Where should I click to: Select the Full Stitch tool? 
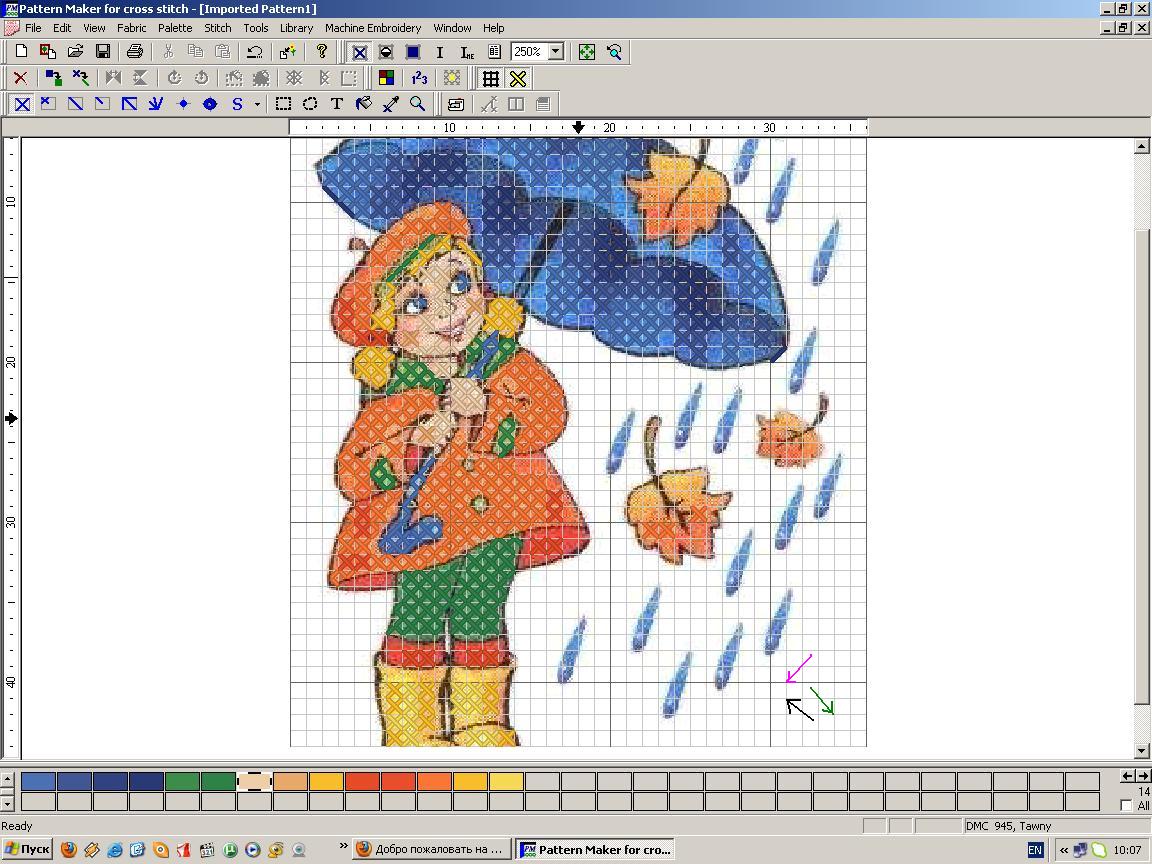click(22, 104)
